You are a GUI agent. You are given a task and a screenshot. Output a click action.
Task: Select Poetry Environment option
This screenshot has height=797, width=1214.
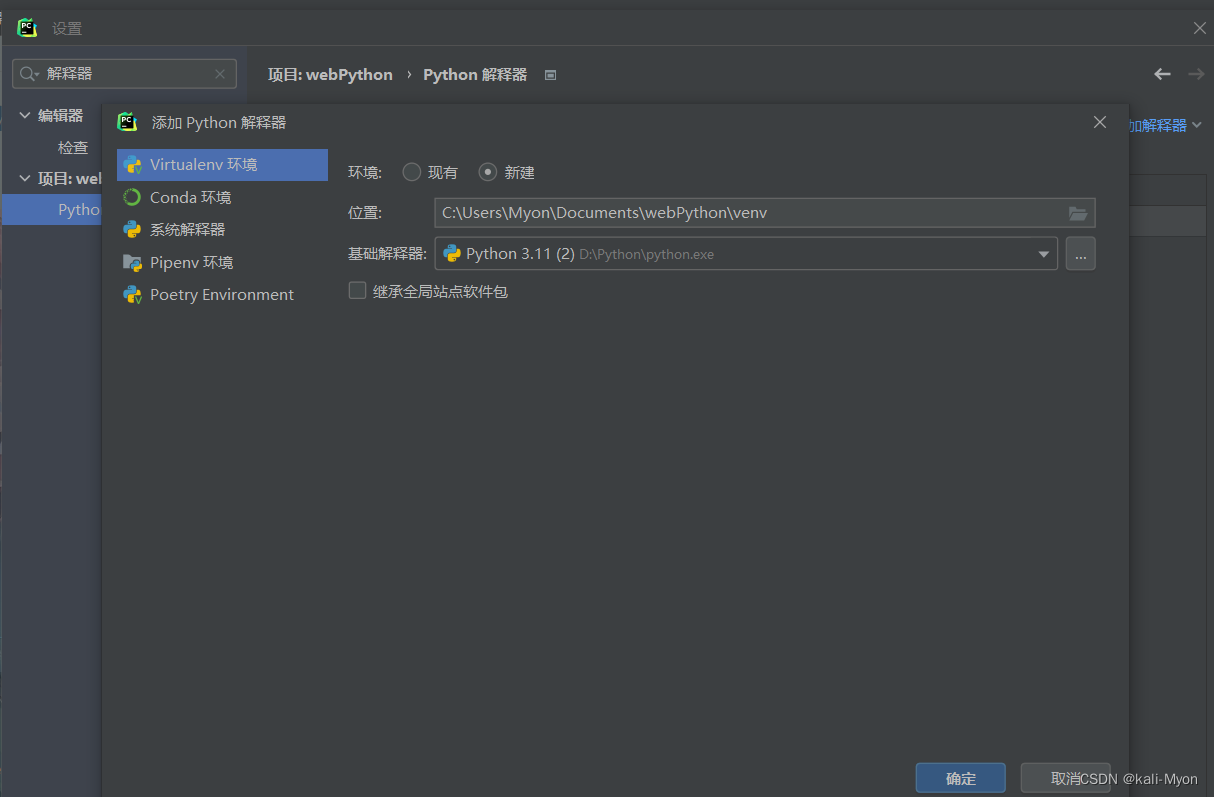coord(222,294)
